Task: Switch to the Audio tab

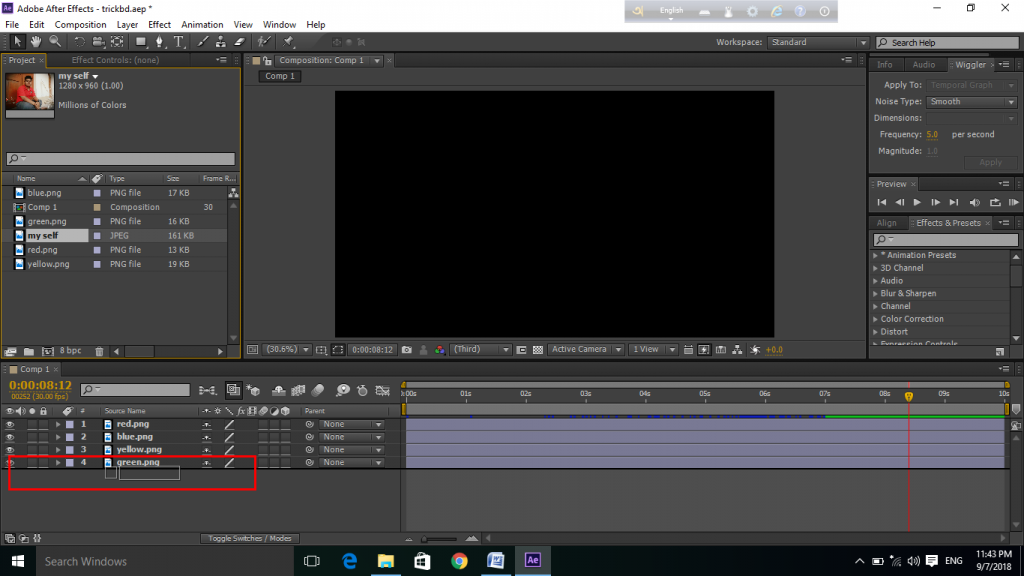Action: point(923,65)
